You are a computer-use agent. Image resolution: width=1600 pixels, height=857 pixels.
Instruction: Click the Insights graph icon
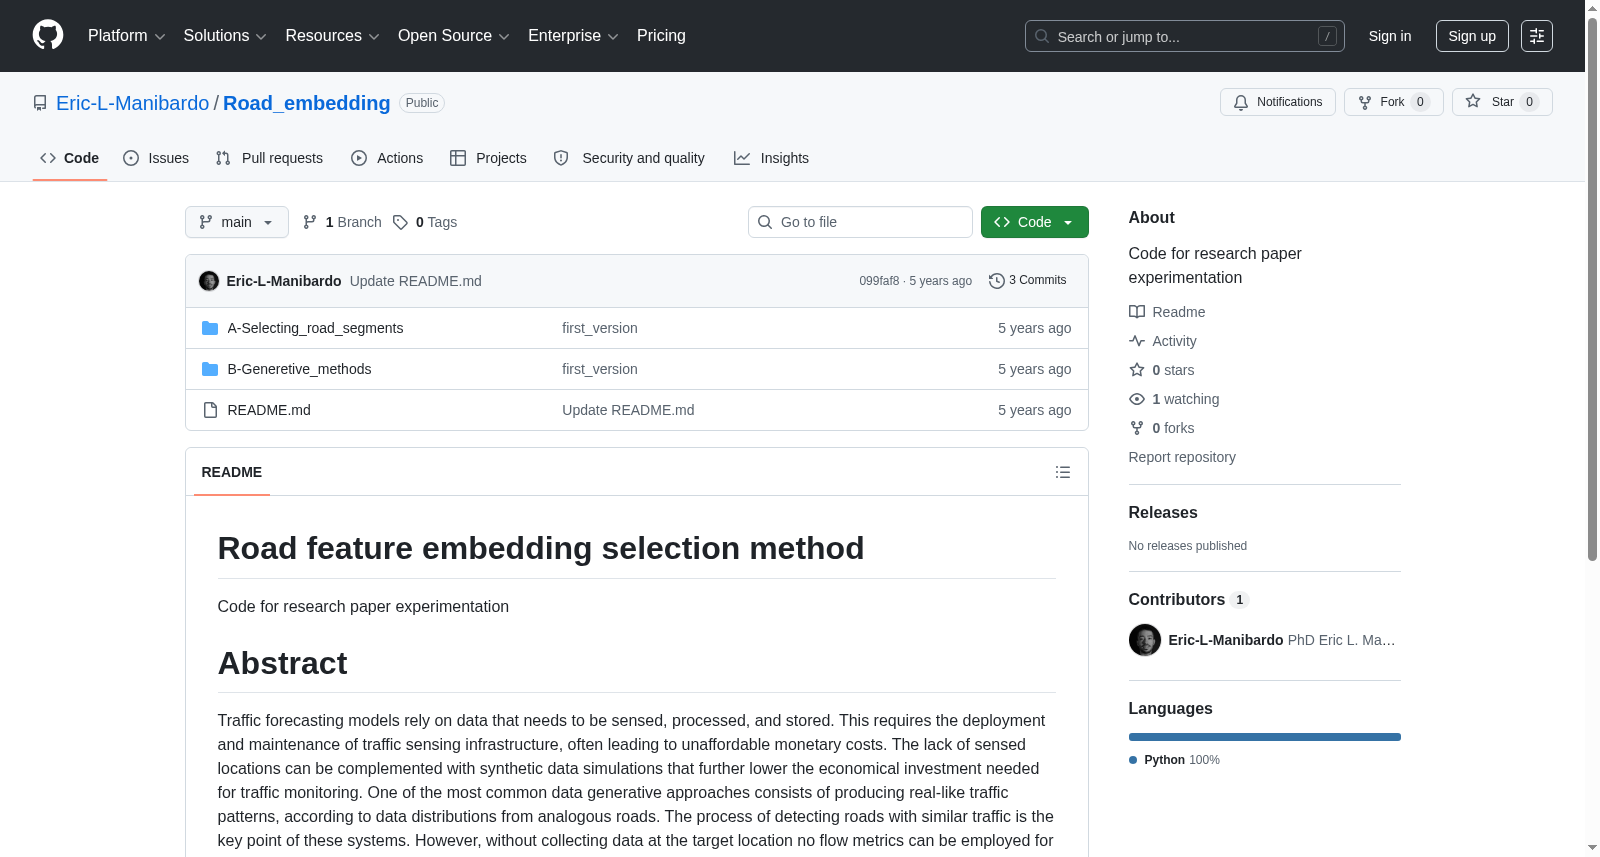742,158
